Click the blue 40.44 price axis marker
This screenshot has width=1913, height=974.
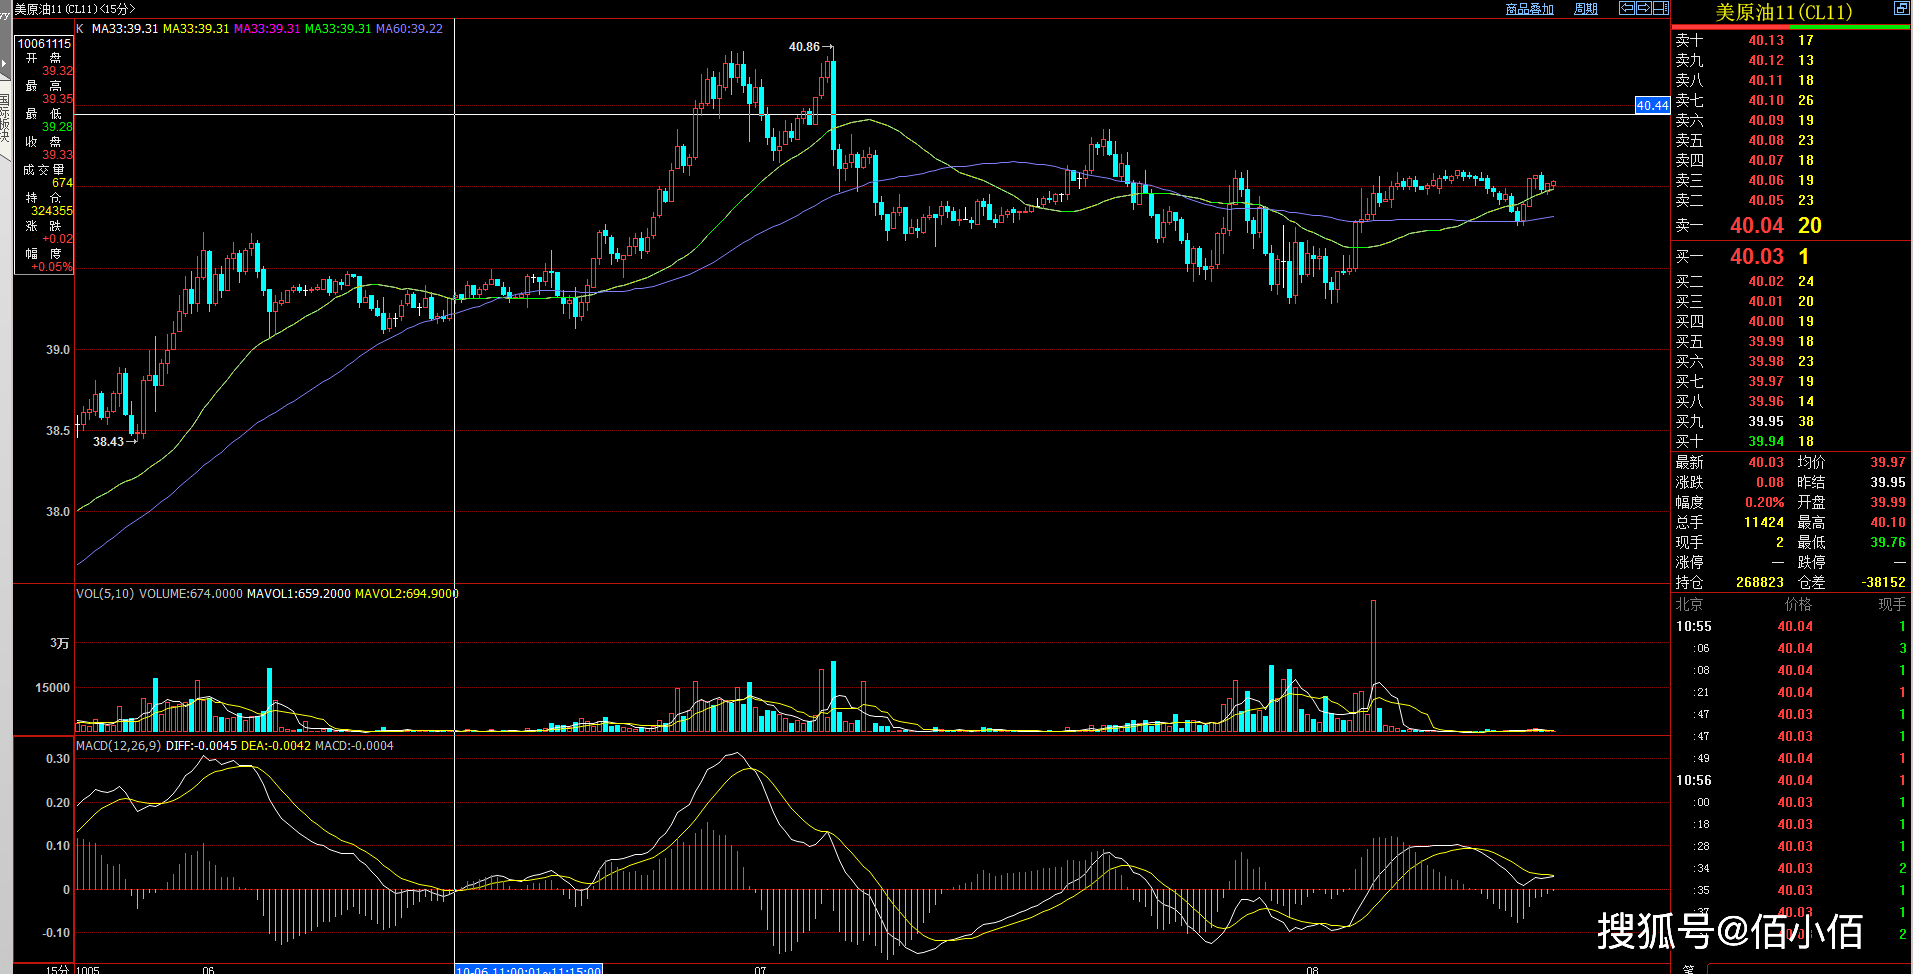[x=1651, y=105]
